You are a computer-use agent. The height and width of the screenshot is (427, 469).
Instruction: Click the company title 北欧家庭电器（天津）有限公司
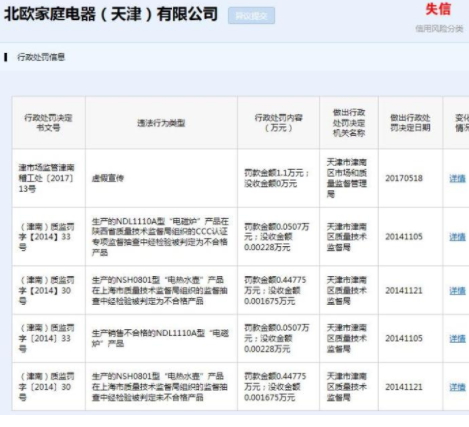click(x=111, y=14)
